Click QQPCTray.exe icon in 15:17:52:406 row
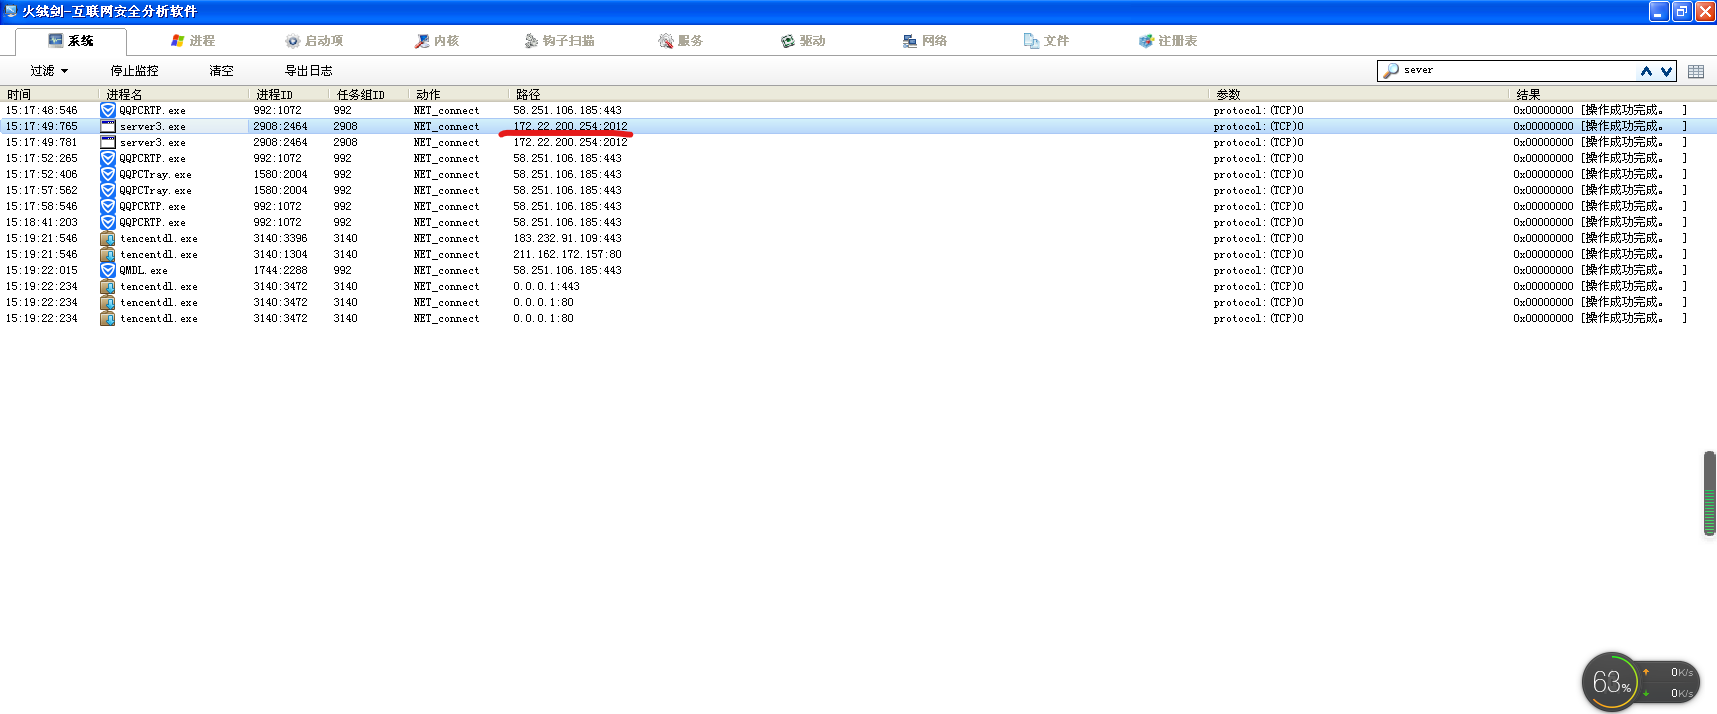The image size is (1717, 714). click(108, 174)
